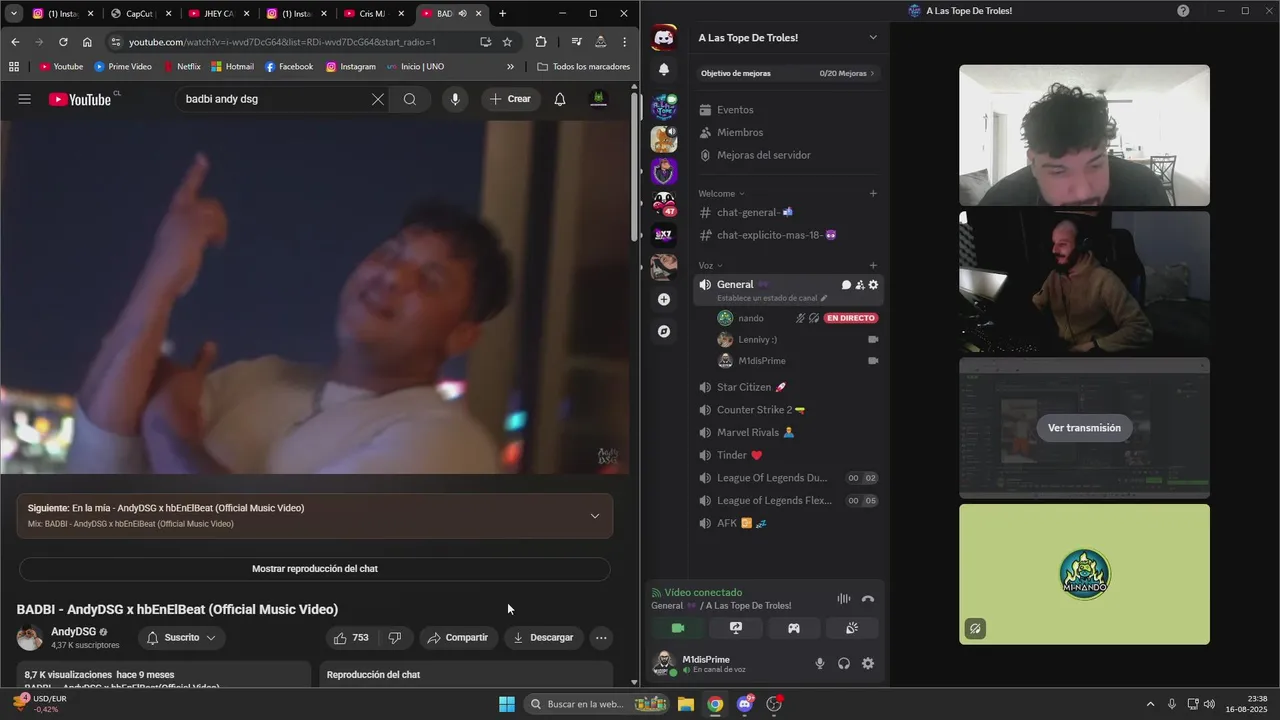Open General voice channel chat bubble
The height and width of the screenshot is (720, 1280).
(x=846, y=285)
